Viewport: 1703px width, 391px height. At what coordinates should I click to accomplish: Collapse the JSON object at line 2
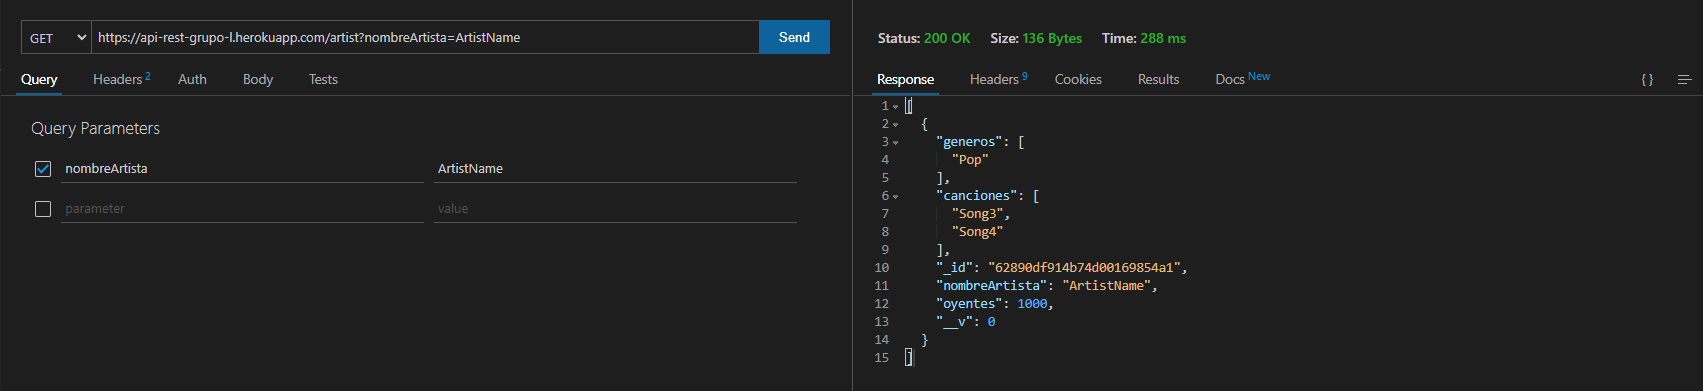[x=895, y=124]
